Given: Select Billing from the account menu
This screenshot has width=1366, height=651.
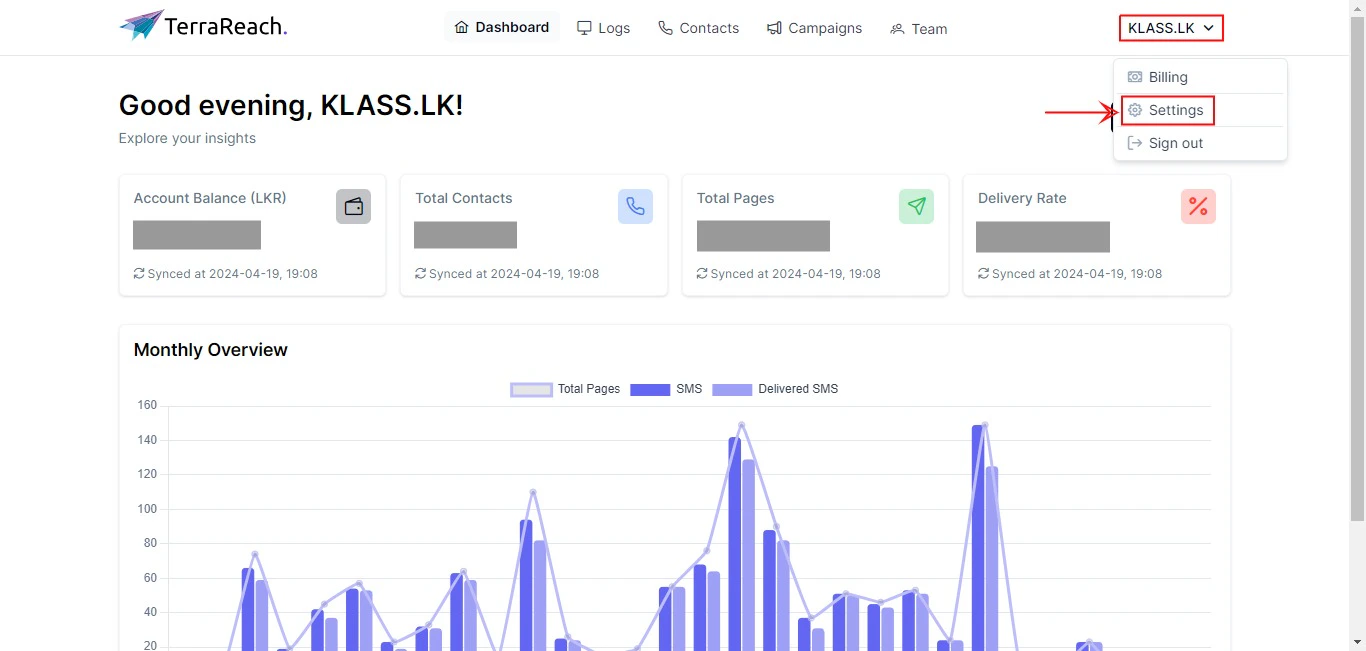Looking at the screenshot, I should pos(1200,77).
